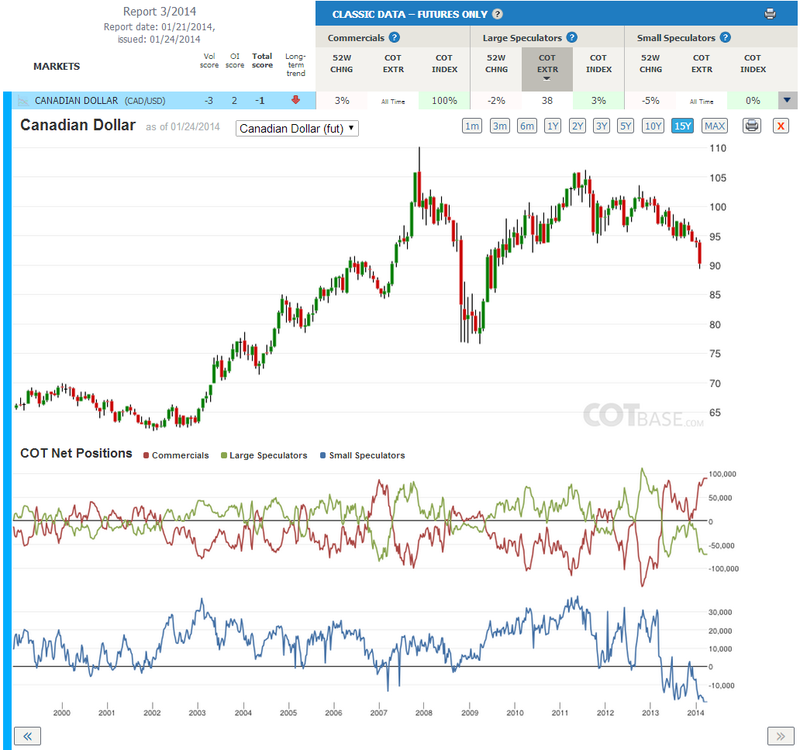Print the Canadian Dollar chart
This screenshot has height=750, width=800.
(752, 126)
